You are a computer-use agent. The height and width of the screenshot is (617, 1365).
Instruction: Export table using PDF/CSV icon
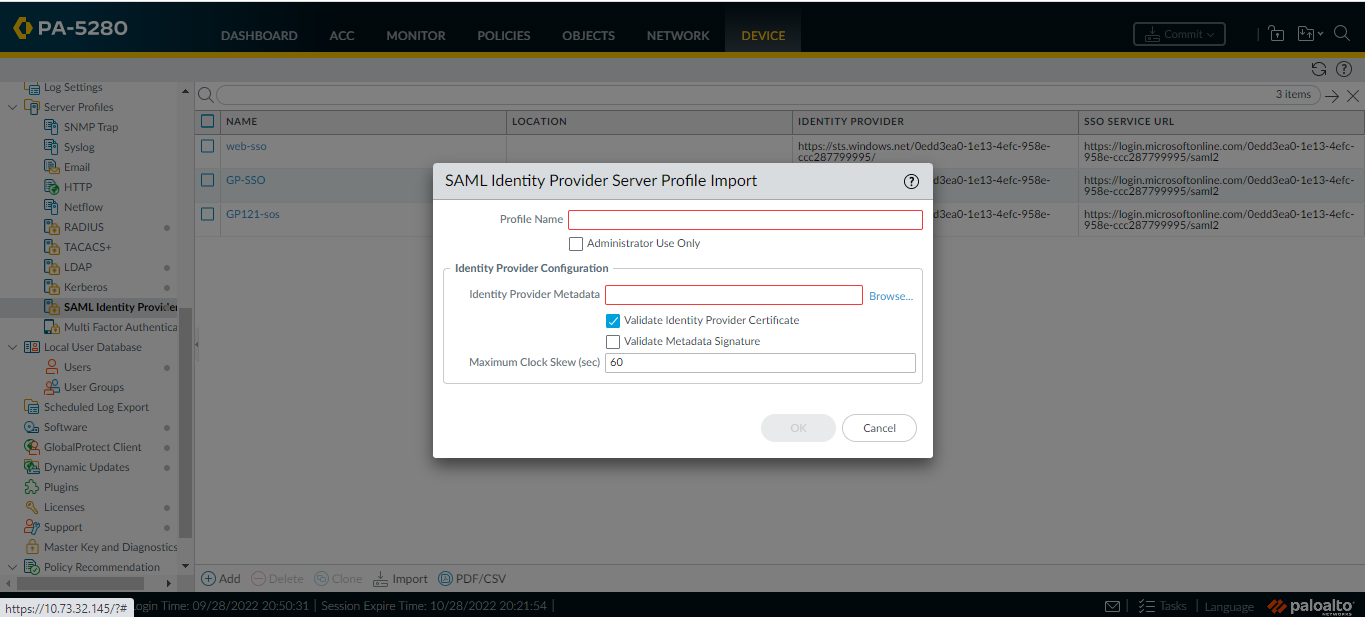446,579
